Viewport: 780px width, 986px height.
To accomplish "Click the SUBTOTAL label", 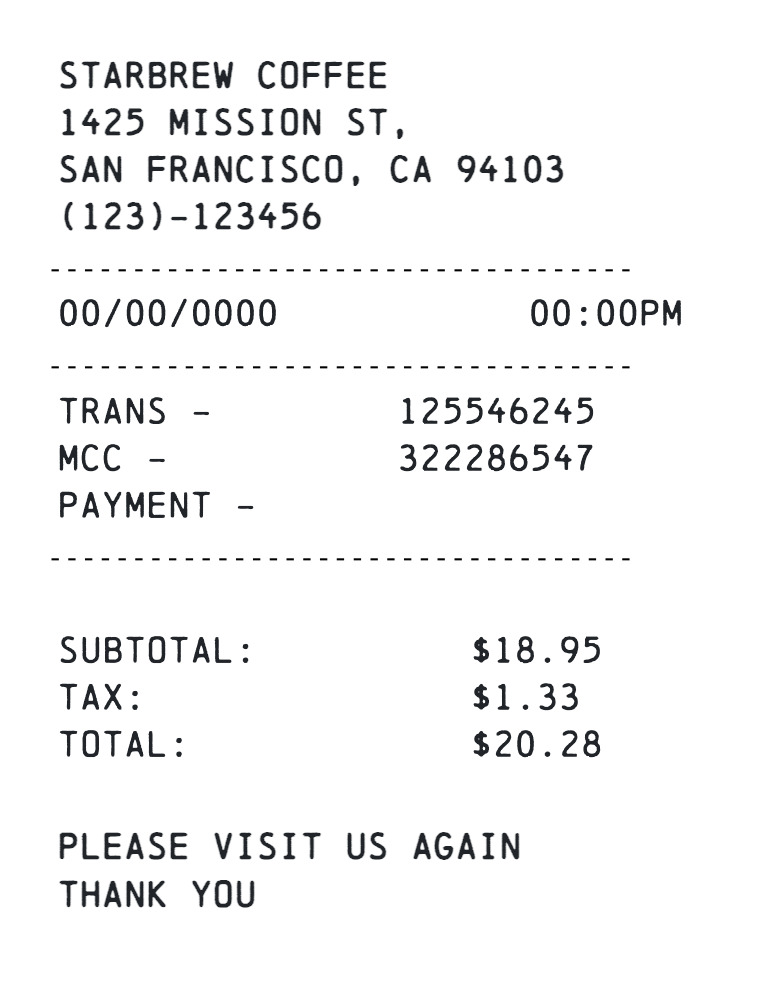I will point(156,651).
